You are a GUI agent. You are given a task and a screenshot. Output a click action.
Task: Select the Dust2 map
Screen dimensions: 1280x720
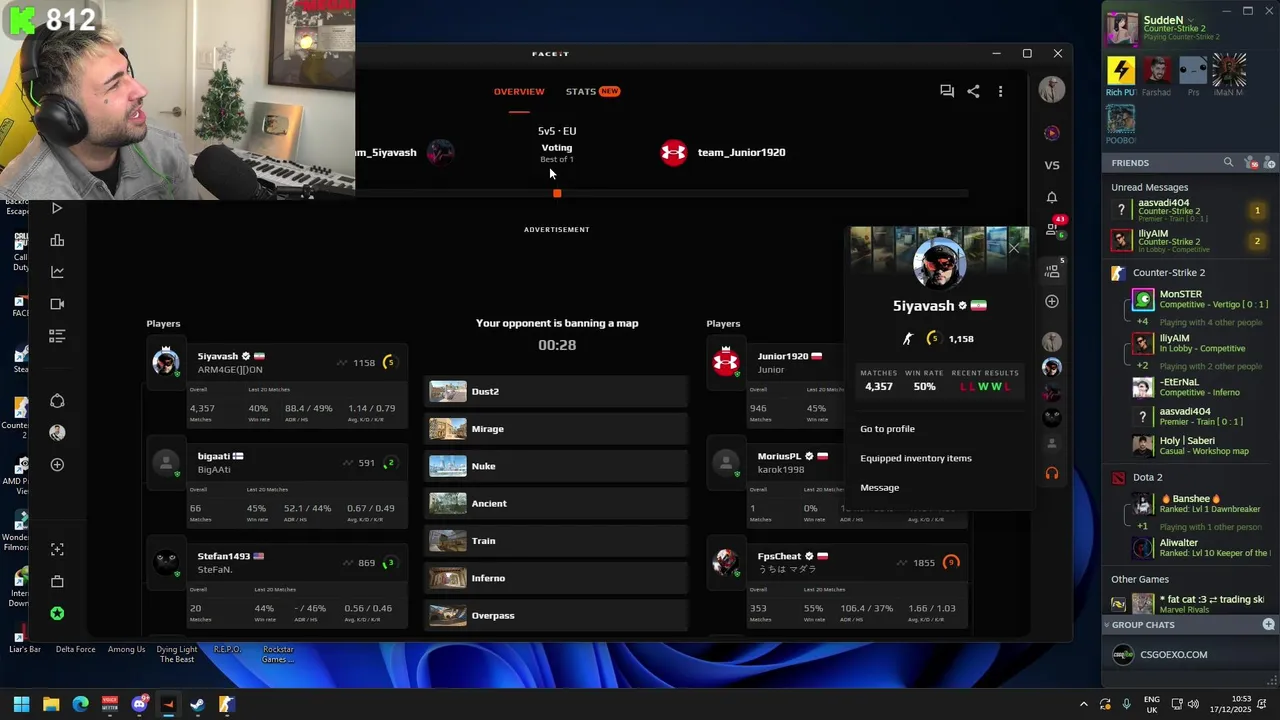[557, 391]
